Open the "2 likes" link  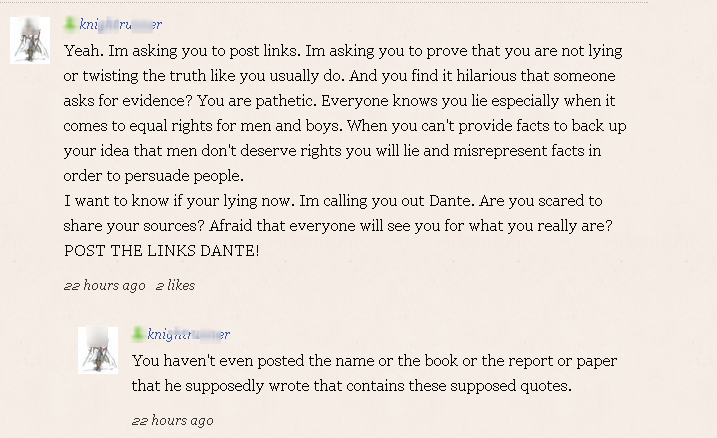coord(175,285)
